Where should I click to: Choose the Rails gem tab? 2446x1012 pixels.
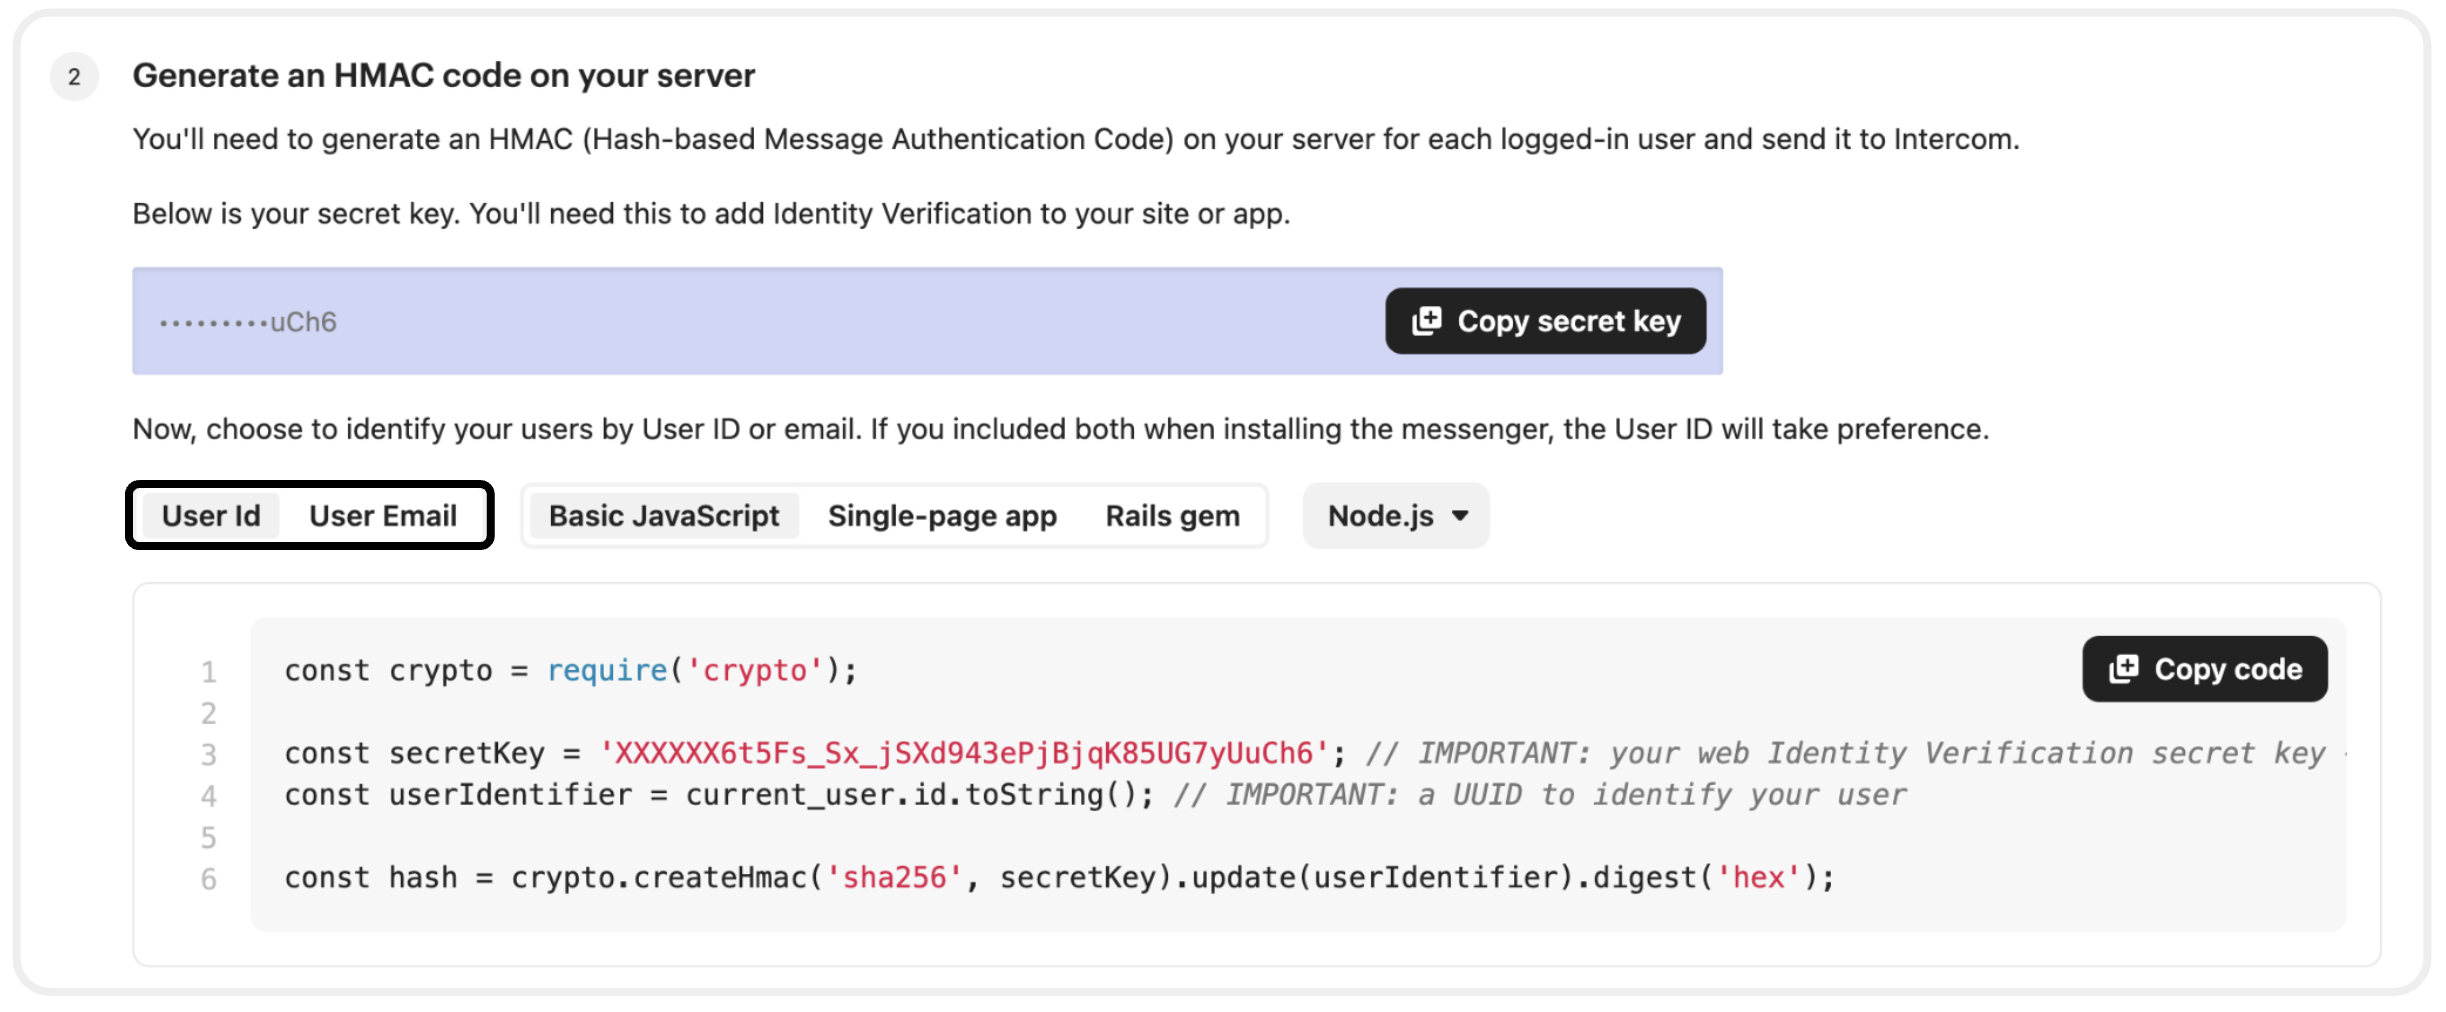click(1172, 516)
